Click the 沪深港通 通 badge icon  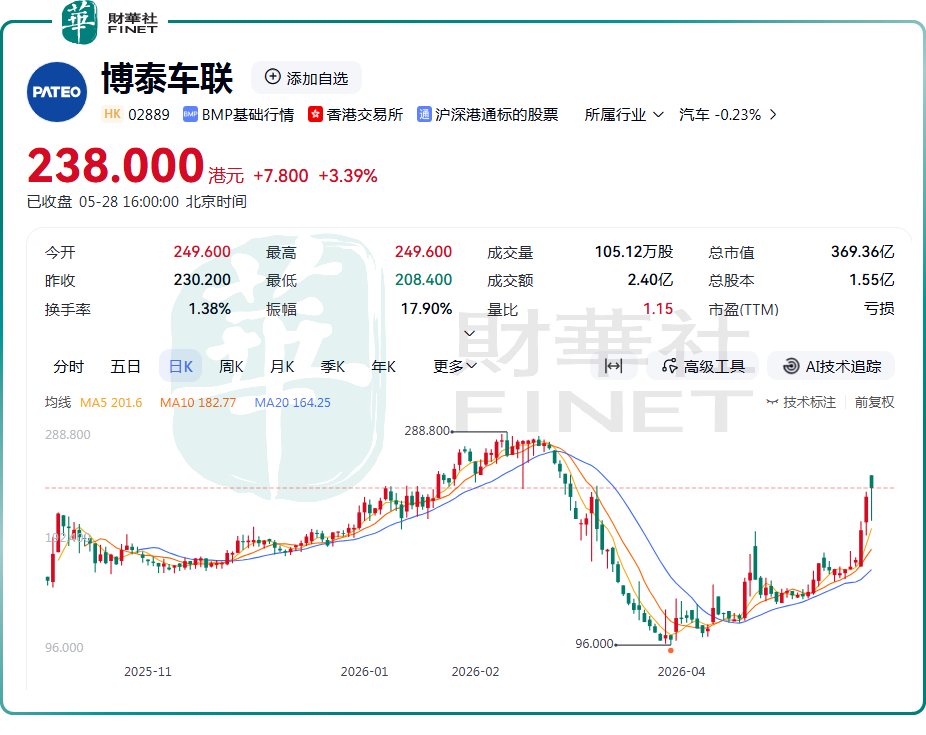(x=424, y=115)
